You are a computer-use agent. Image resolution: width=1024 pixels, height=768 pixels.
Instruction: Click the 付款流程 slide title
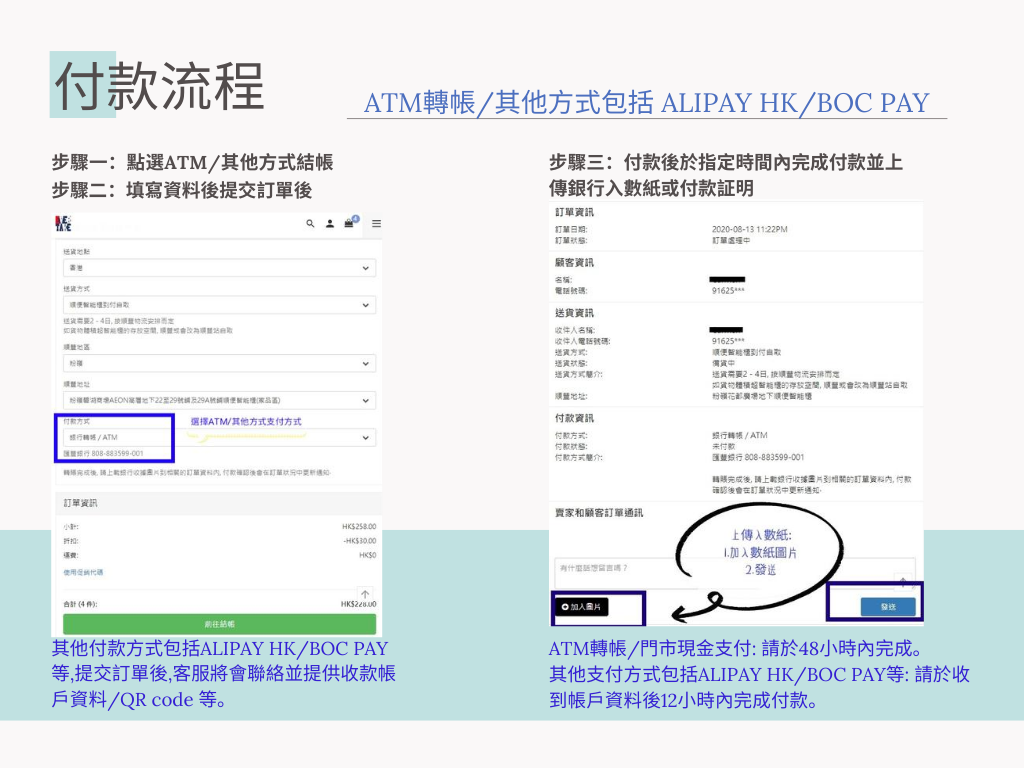[158, 86]
